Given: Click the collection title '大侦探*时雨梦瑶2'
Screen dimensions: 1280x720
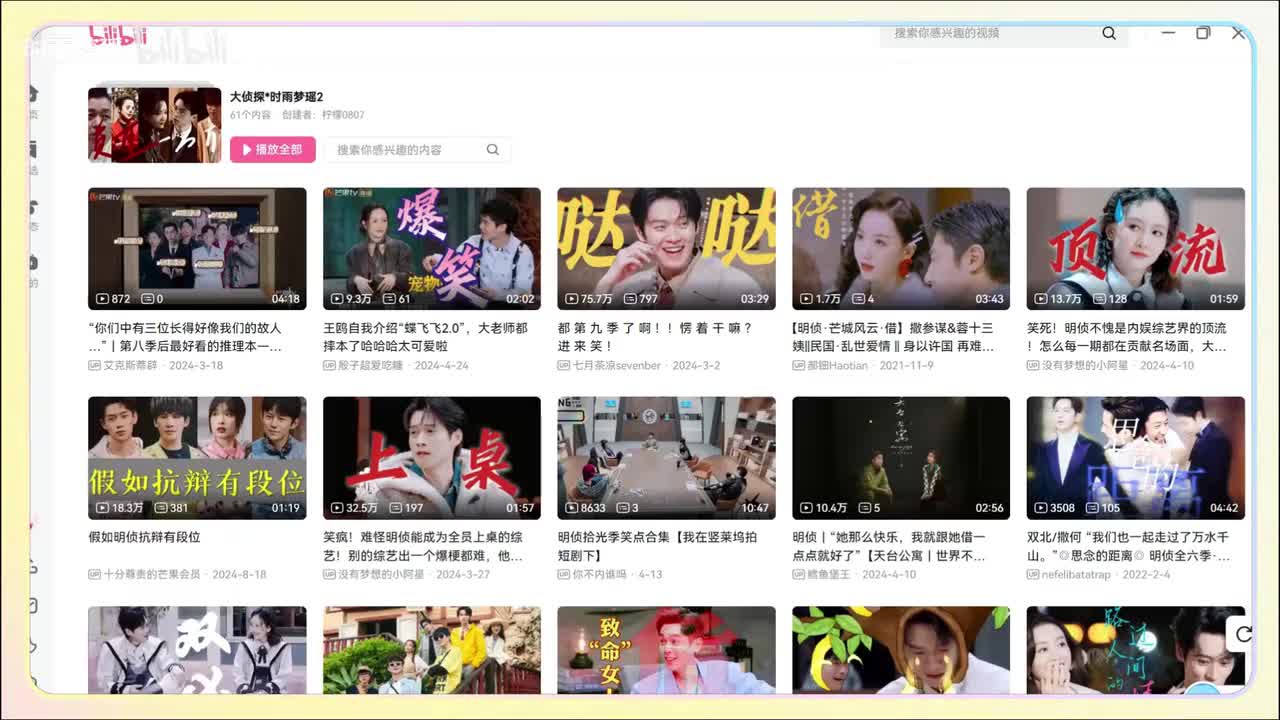Looking at the screenshot, I should click(x=277, y=97).
